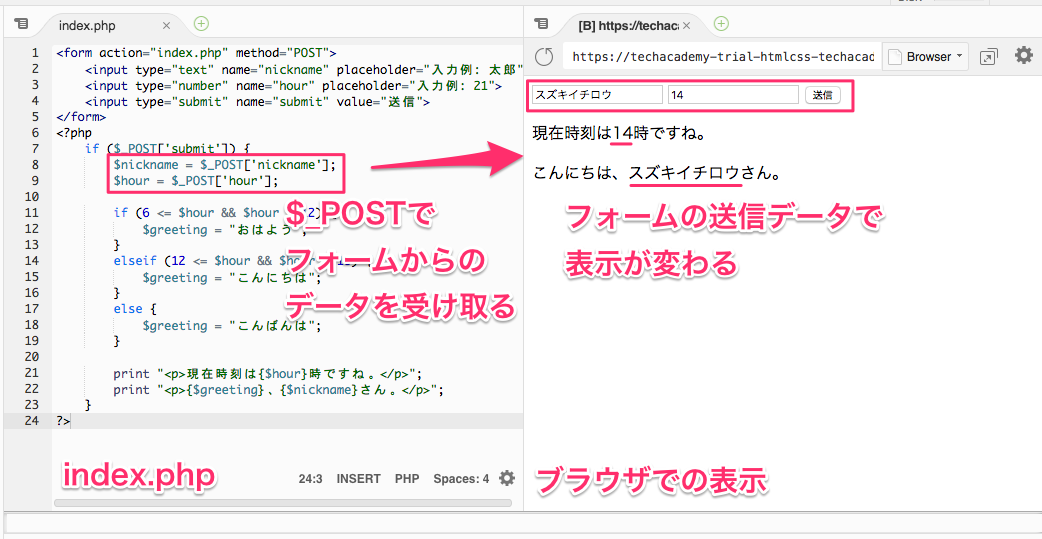Open the pane menu icon in the preview pane
1042x539 pixels.
coord(542,24)
